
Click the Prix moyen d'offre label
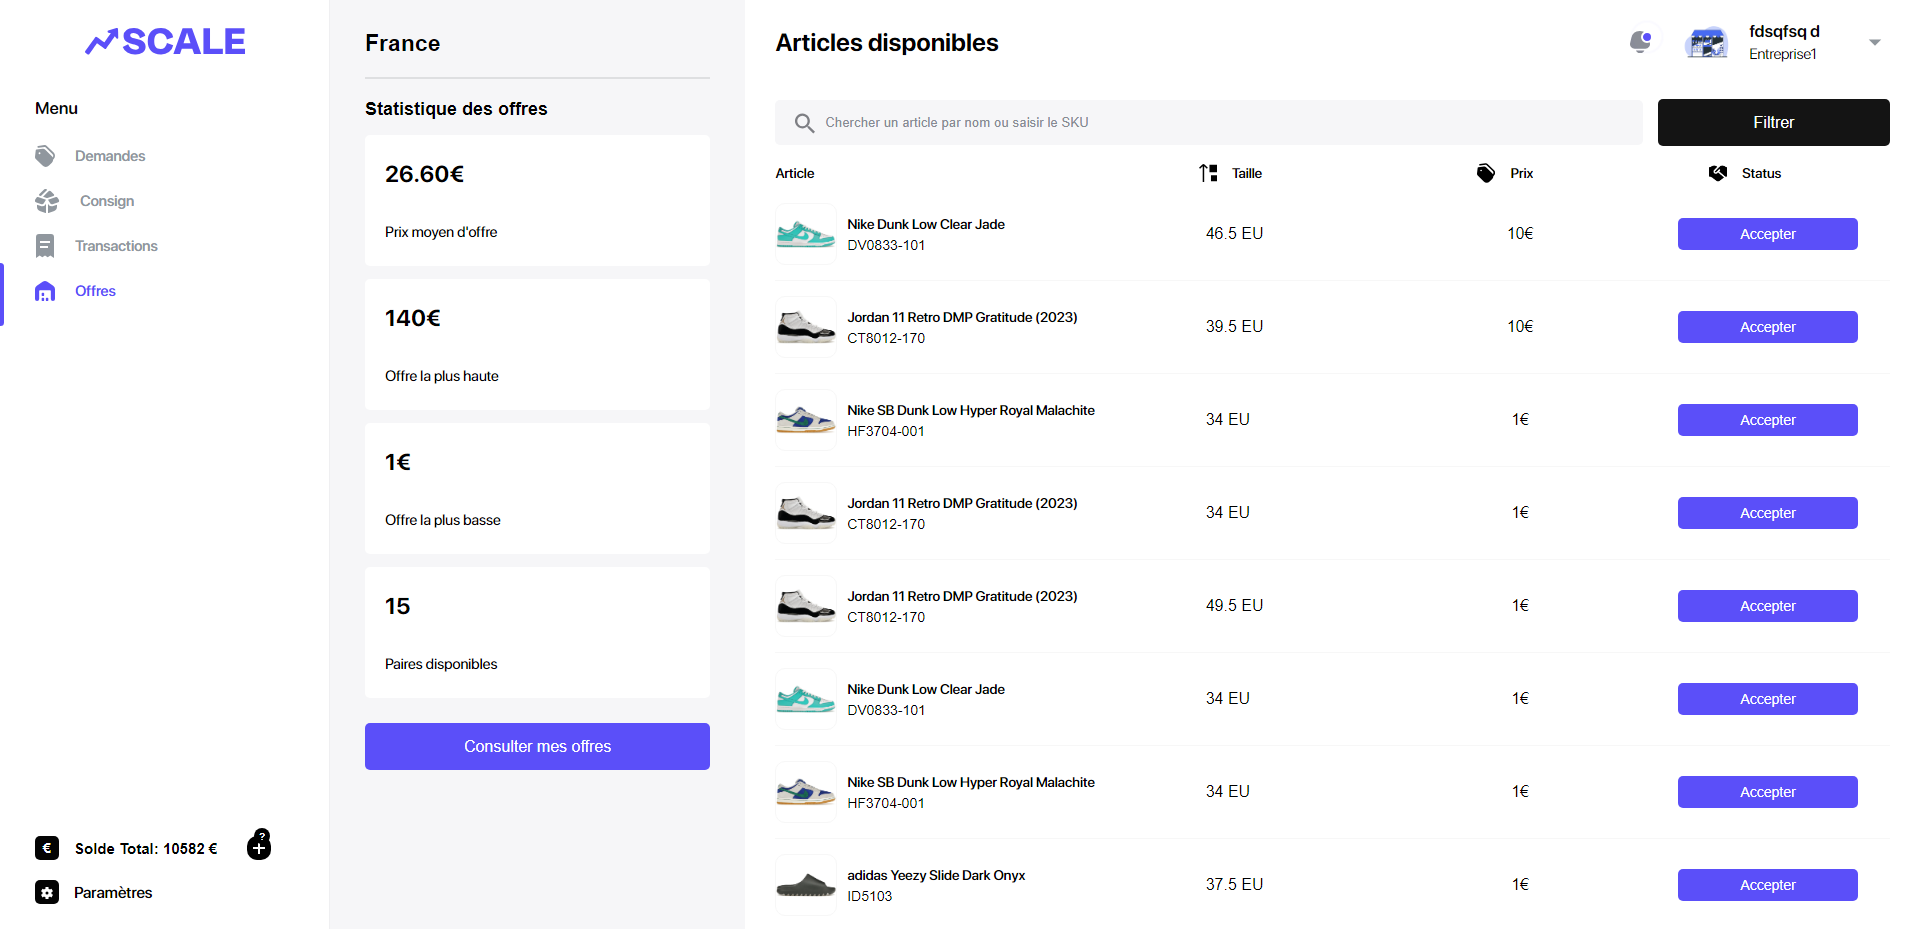click(441, 232)
